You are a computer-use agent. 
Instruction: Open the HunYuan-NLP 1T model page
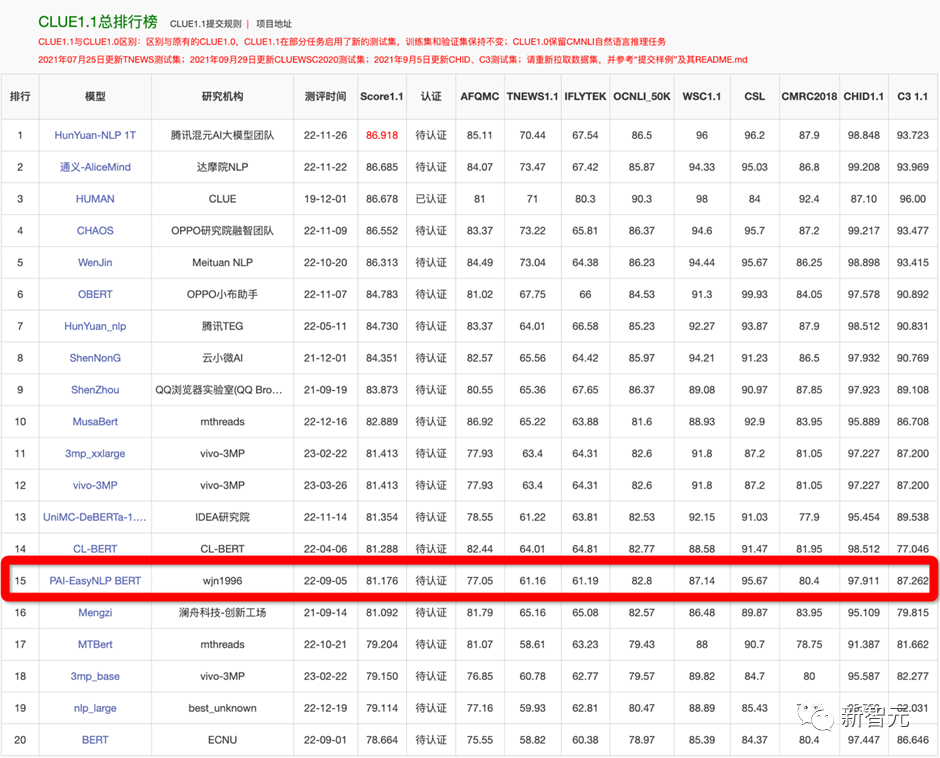(x=94, y=135)
